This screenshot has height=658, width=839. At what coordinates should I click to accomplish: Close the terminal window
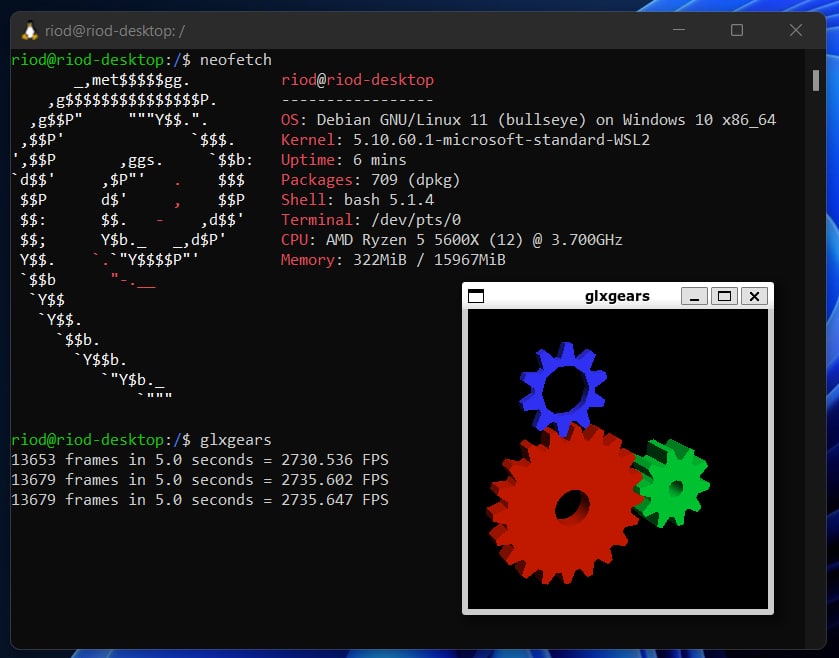[796, 30]
